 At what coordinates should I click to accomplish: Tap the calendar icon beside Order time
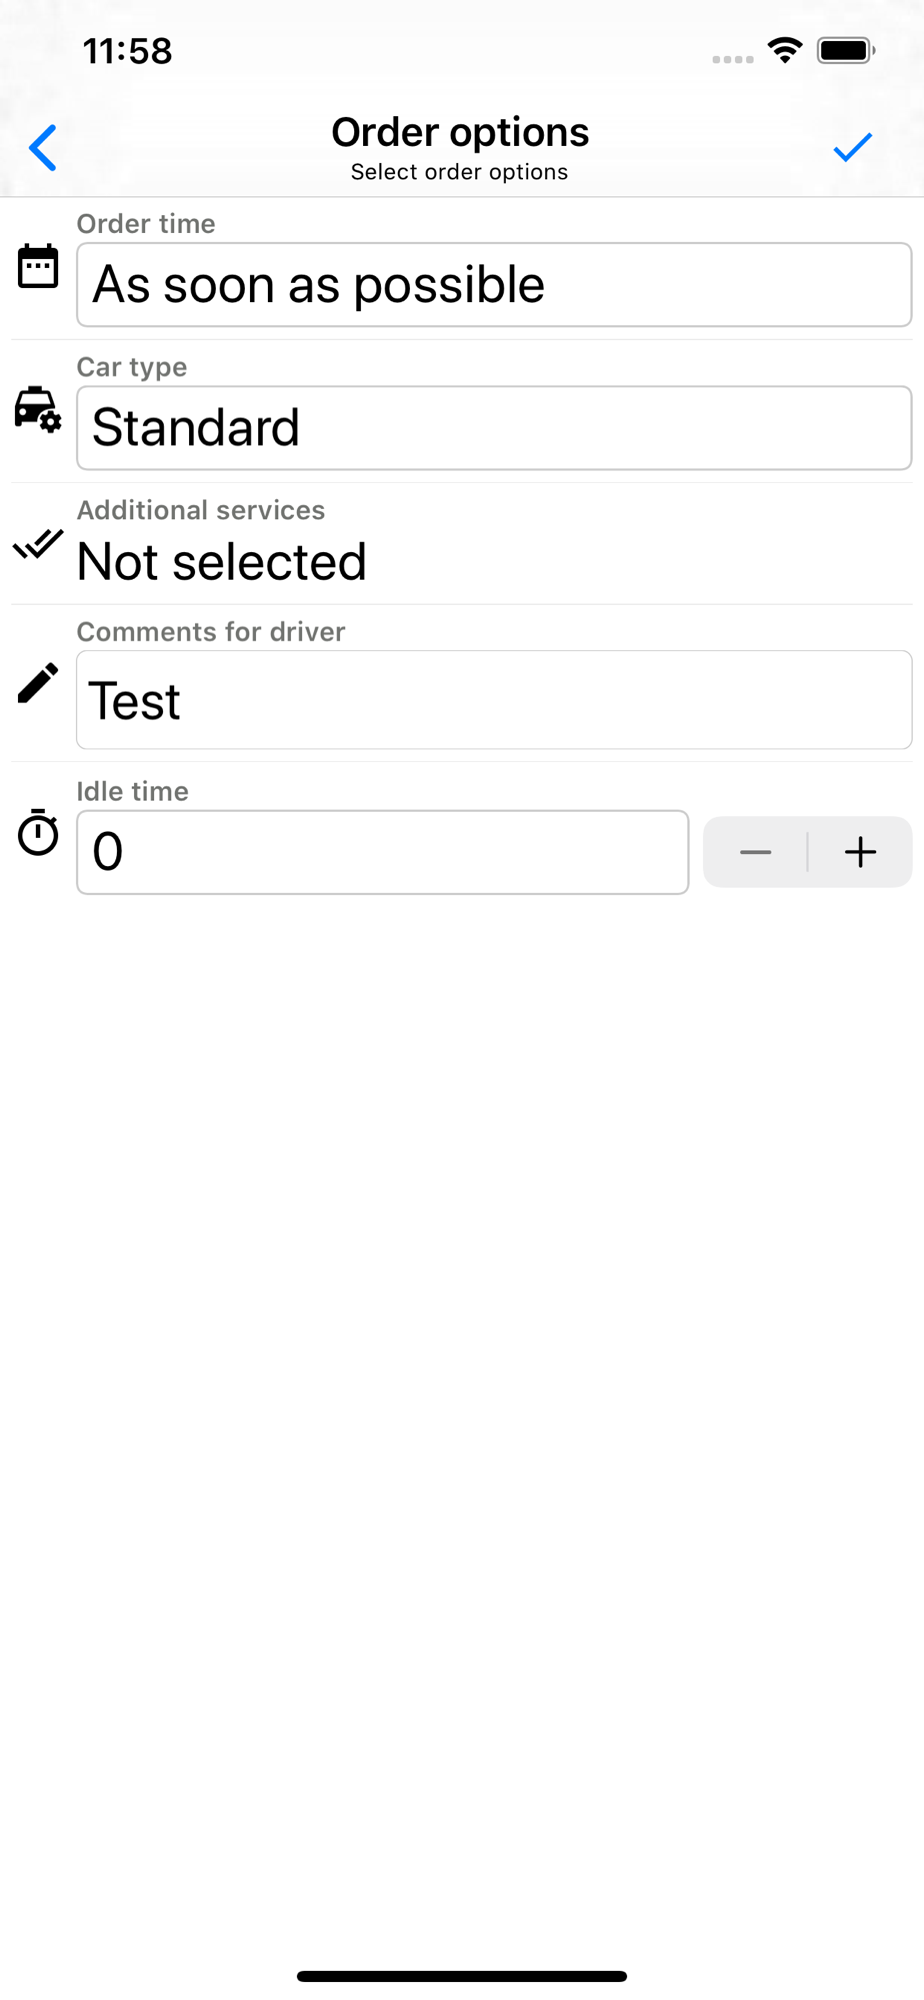38,266
